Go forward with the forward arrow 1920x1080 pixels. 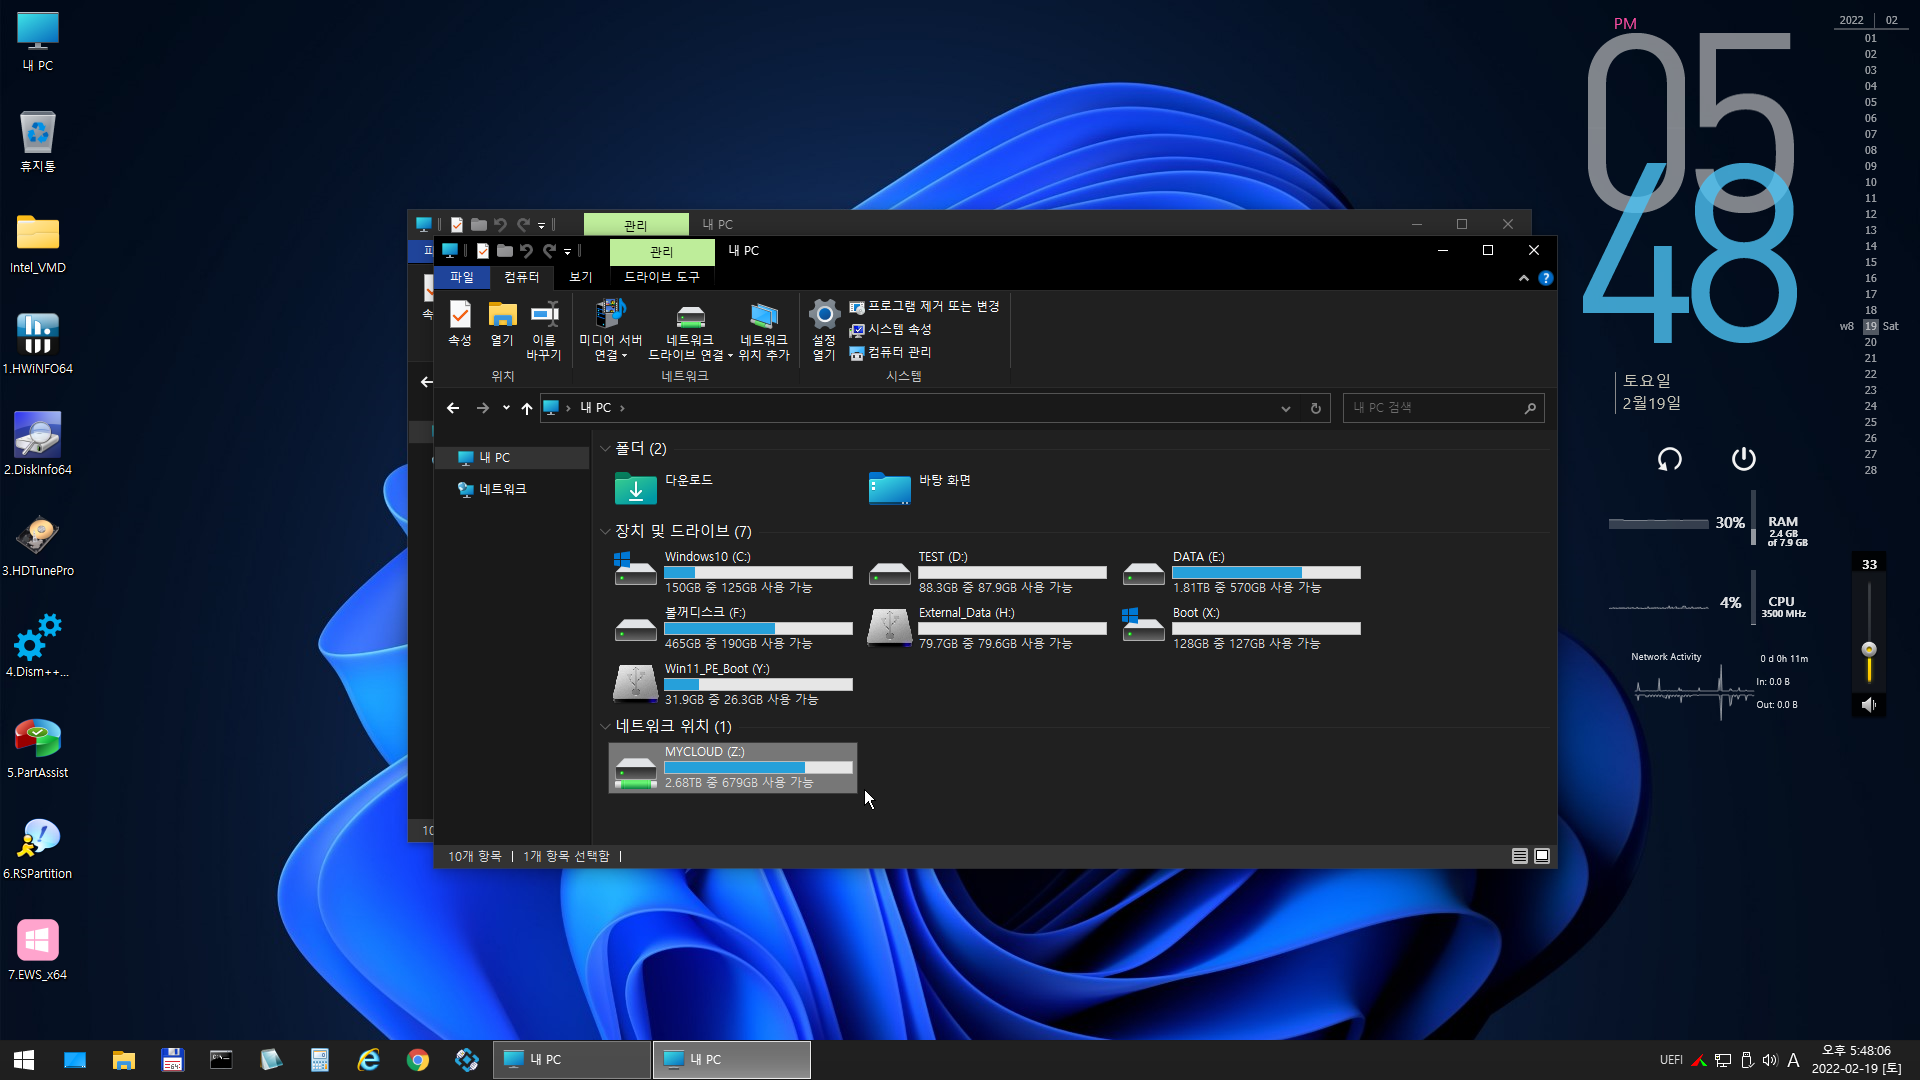[483, 408]
